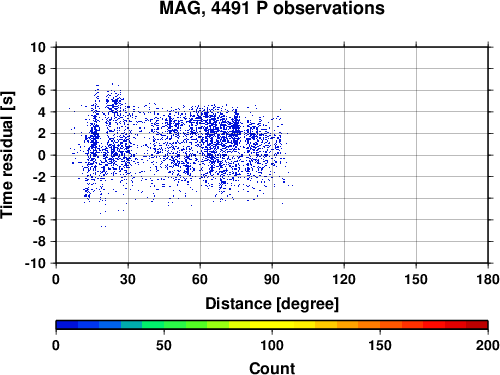Click the 'Distance [degree]' axis label
The height and width of the screenshot is (375, 500).
[272, 304]
